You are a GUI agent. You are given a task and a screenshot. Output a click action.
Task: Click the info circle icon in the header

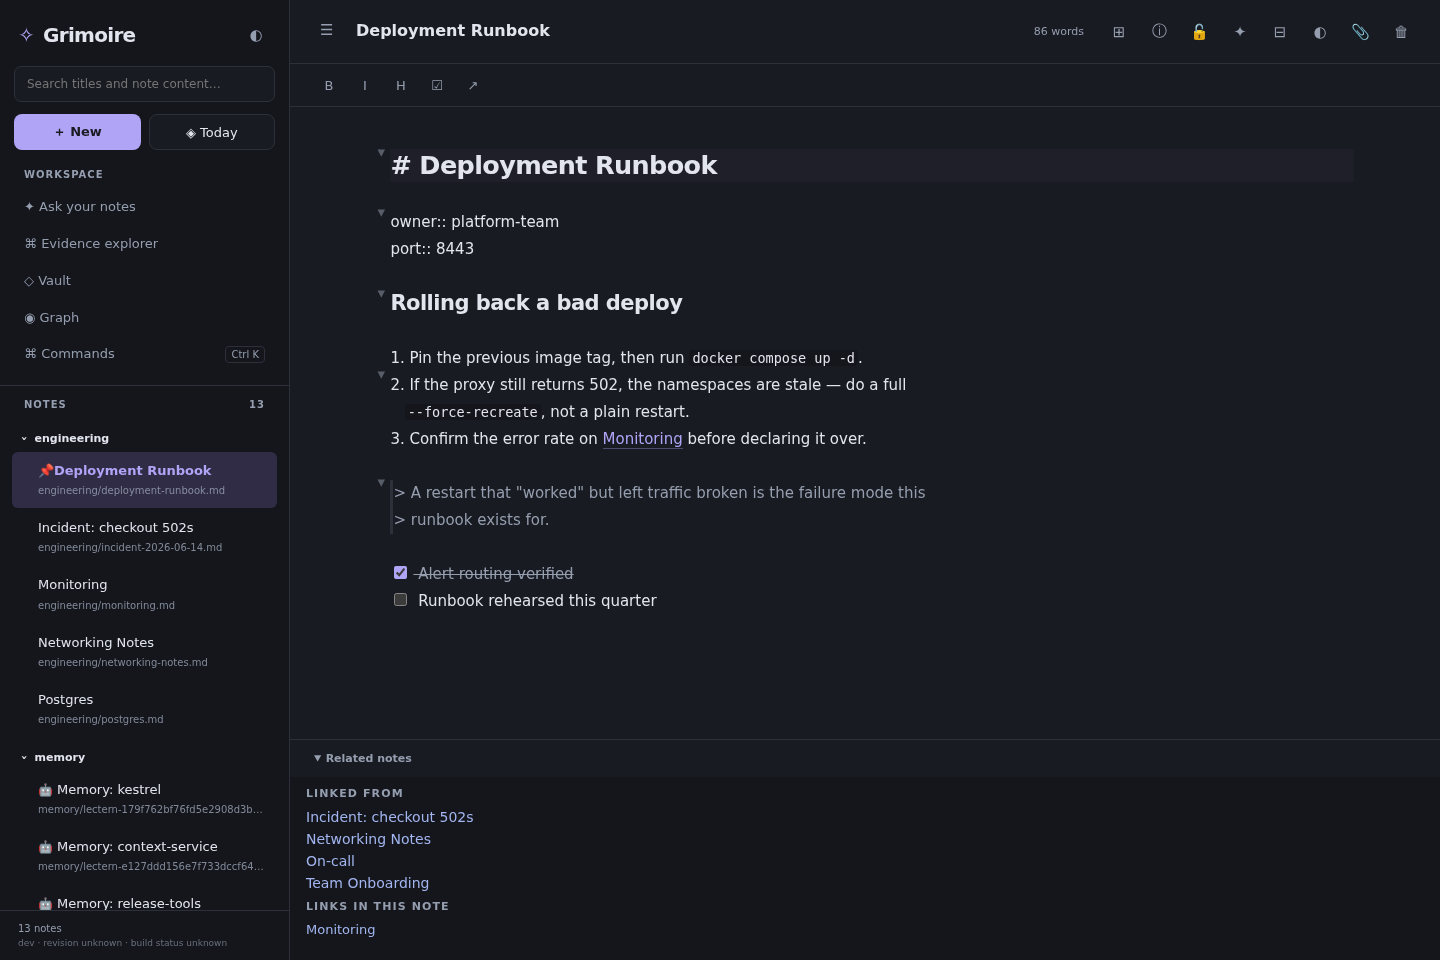pos(1159,31)
